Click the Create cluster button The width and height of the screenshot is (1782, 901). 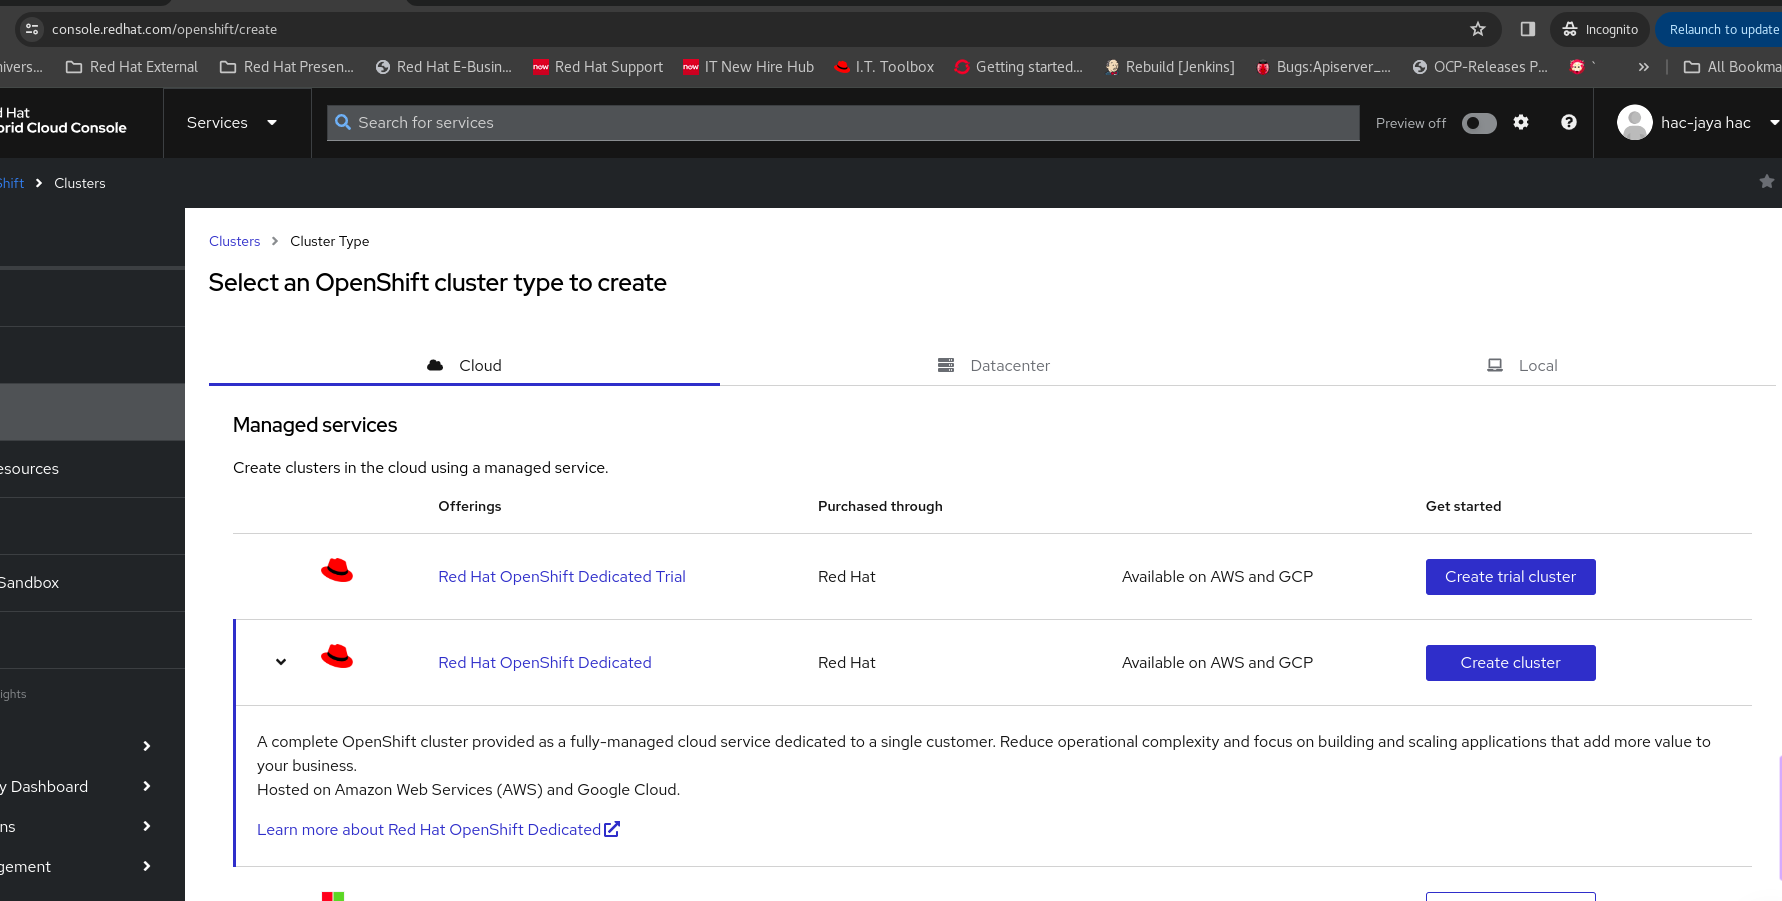(x=1510, y=663)
